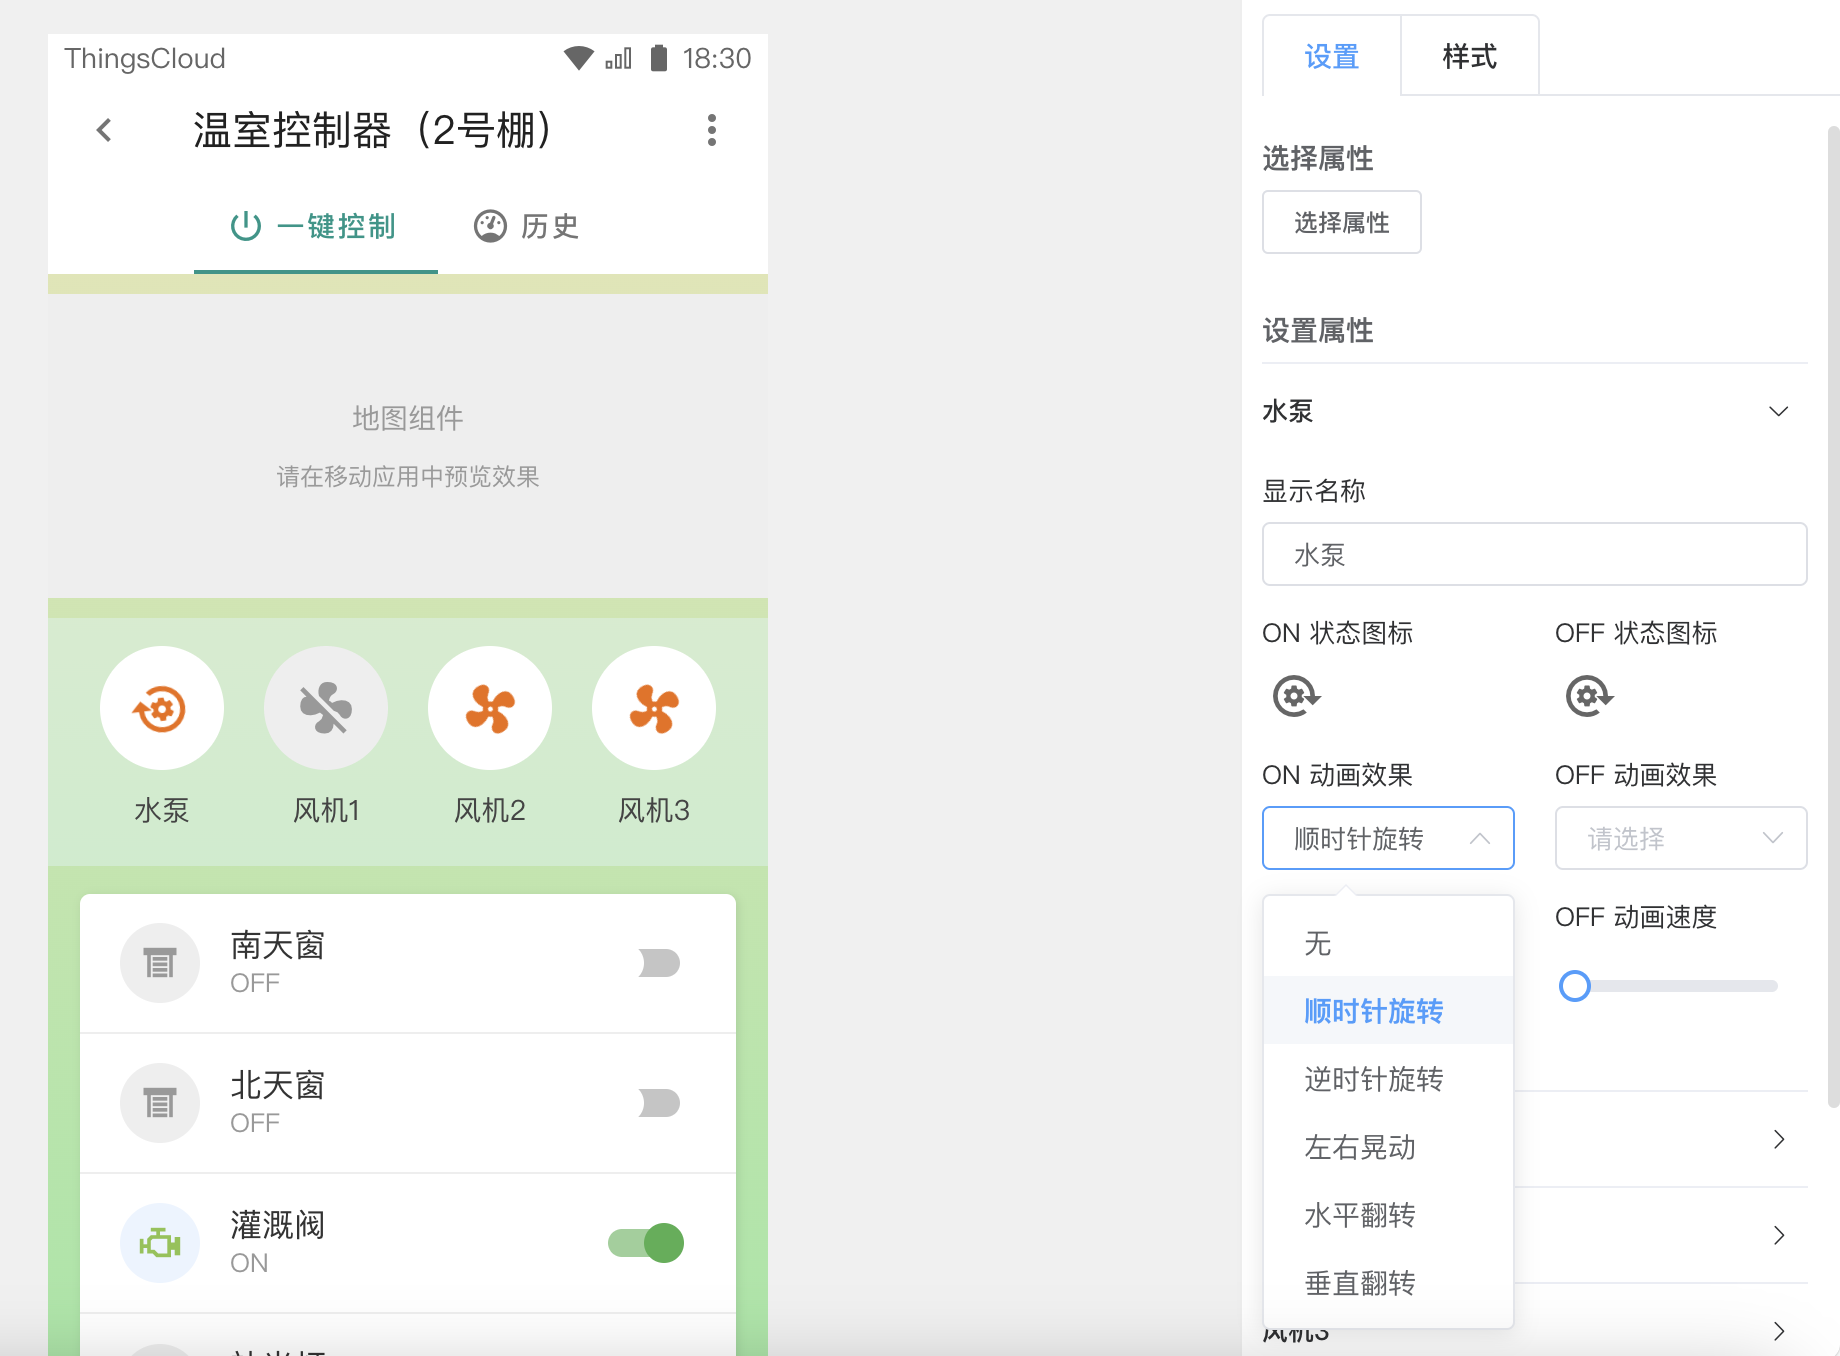The width and height of the screenshot is (1840, 1356).
Task: Toggle the 北天窗 switch on
Action: [659, 1103]
